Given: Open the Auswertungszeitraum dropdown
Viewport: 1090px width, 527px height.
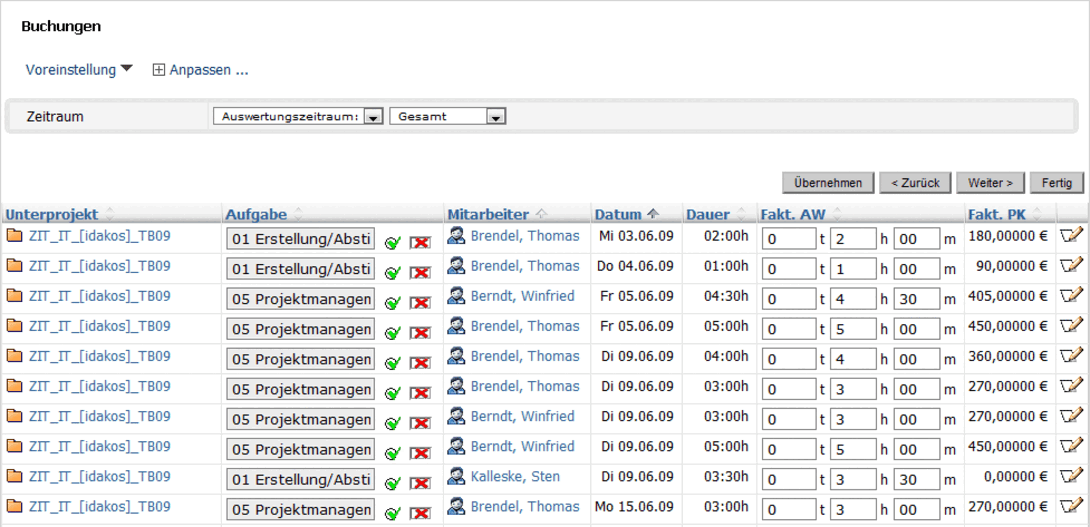Looking at the screenshot, I should pos(298,117).
